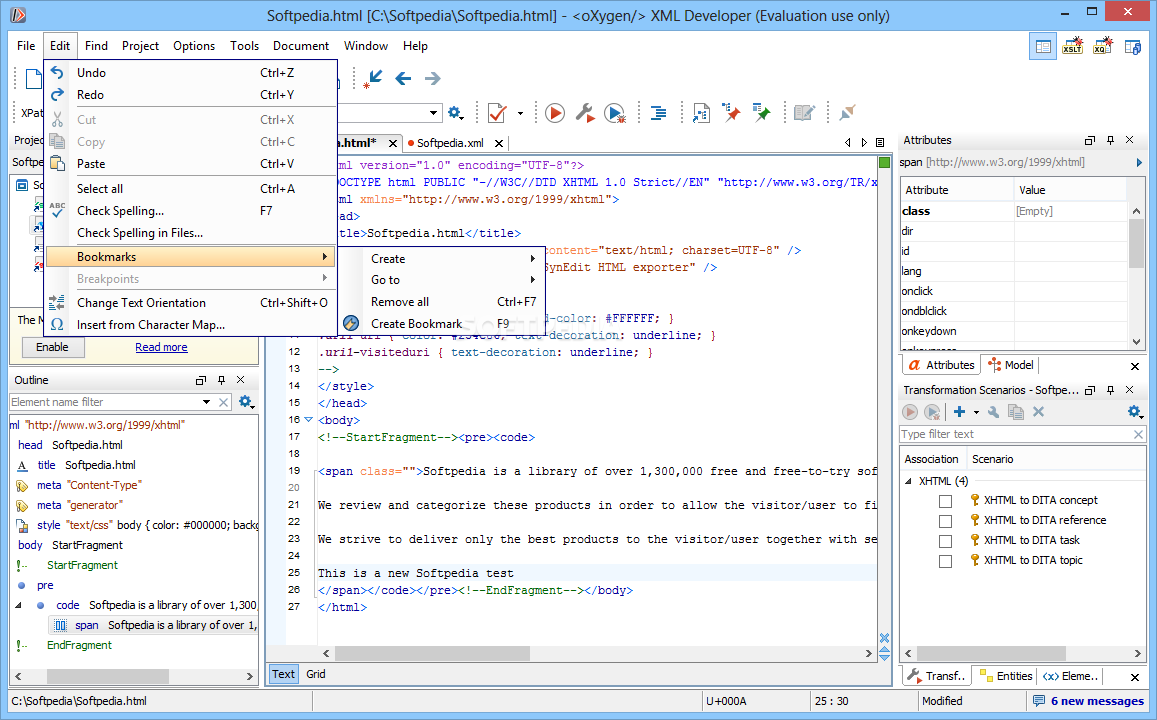Switch to the Softpedia.xml editor tab

point(450,143)
